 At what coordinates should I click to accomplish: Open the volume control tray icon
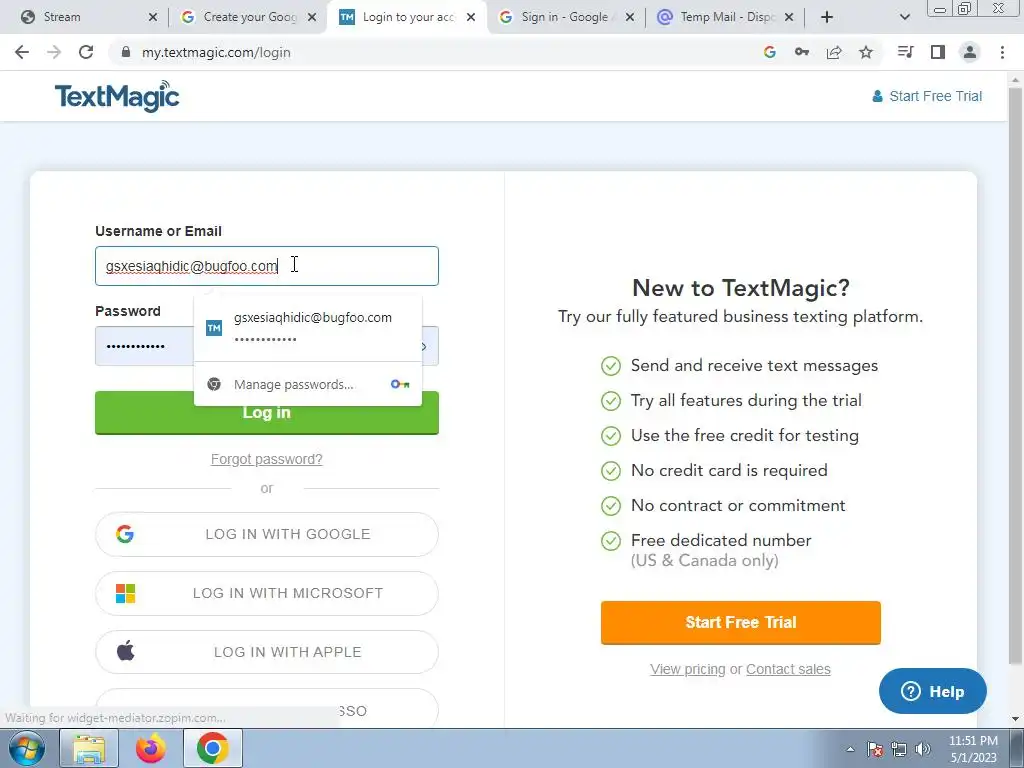coord(923,749)
